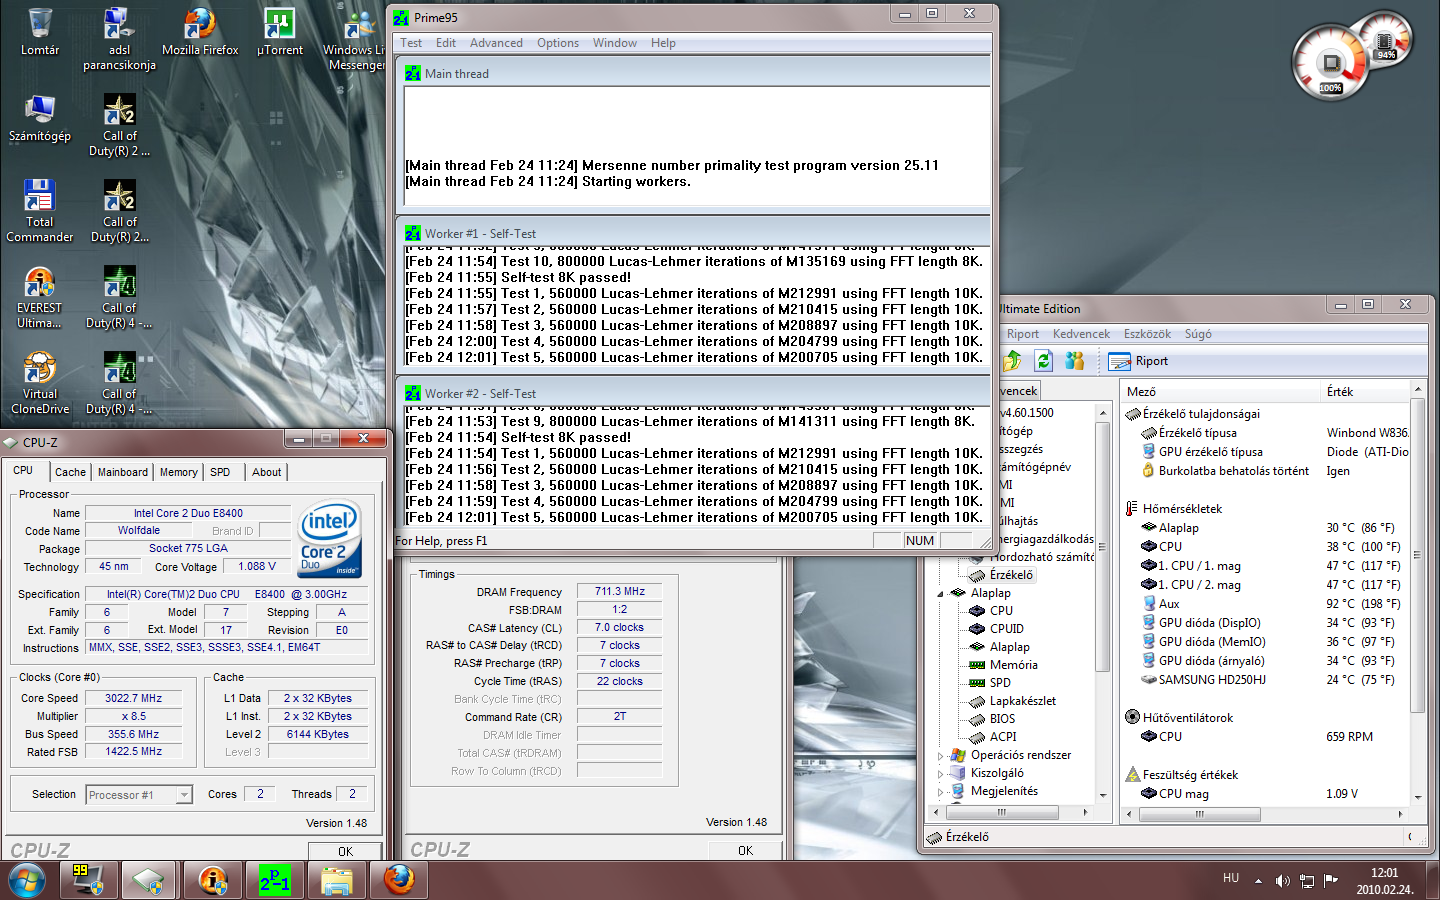The height and width of the screenshot is (900, 1440).
Task: Click the Riport toolbar button in EVEREST
Action: pyautogui.click(x=1138, y=361)
